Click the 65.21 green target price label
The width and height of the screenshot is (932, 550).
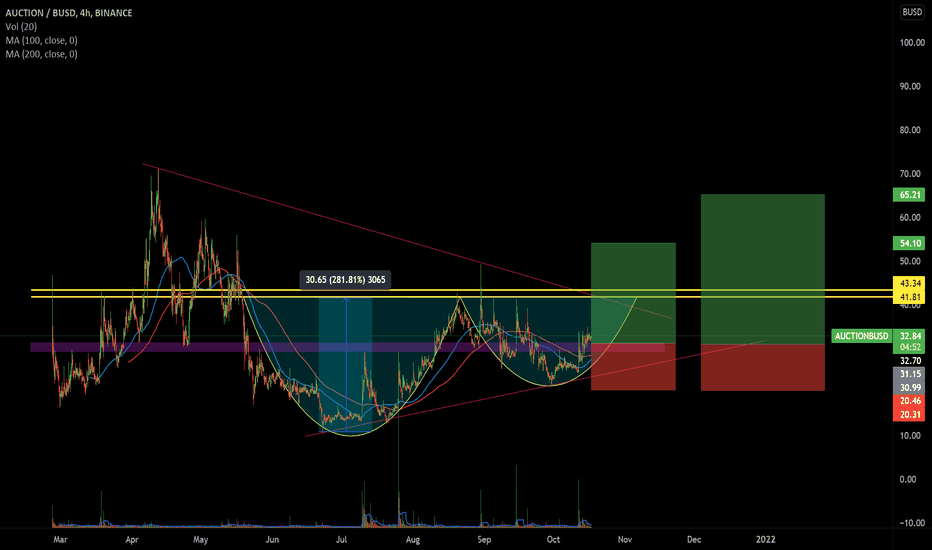pyautogui.click(x=909, y=194)
